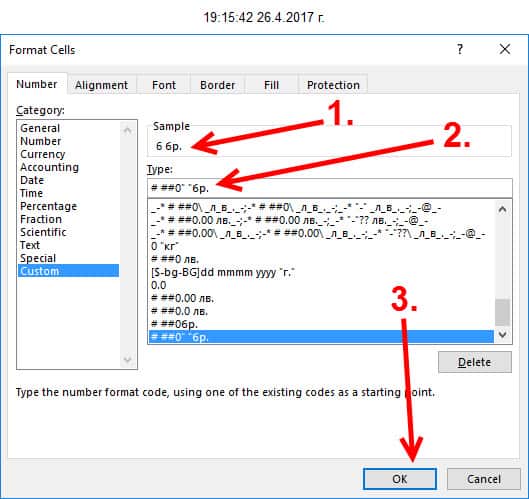Click the Help question mark icon

click(460, 49)
